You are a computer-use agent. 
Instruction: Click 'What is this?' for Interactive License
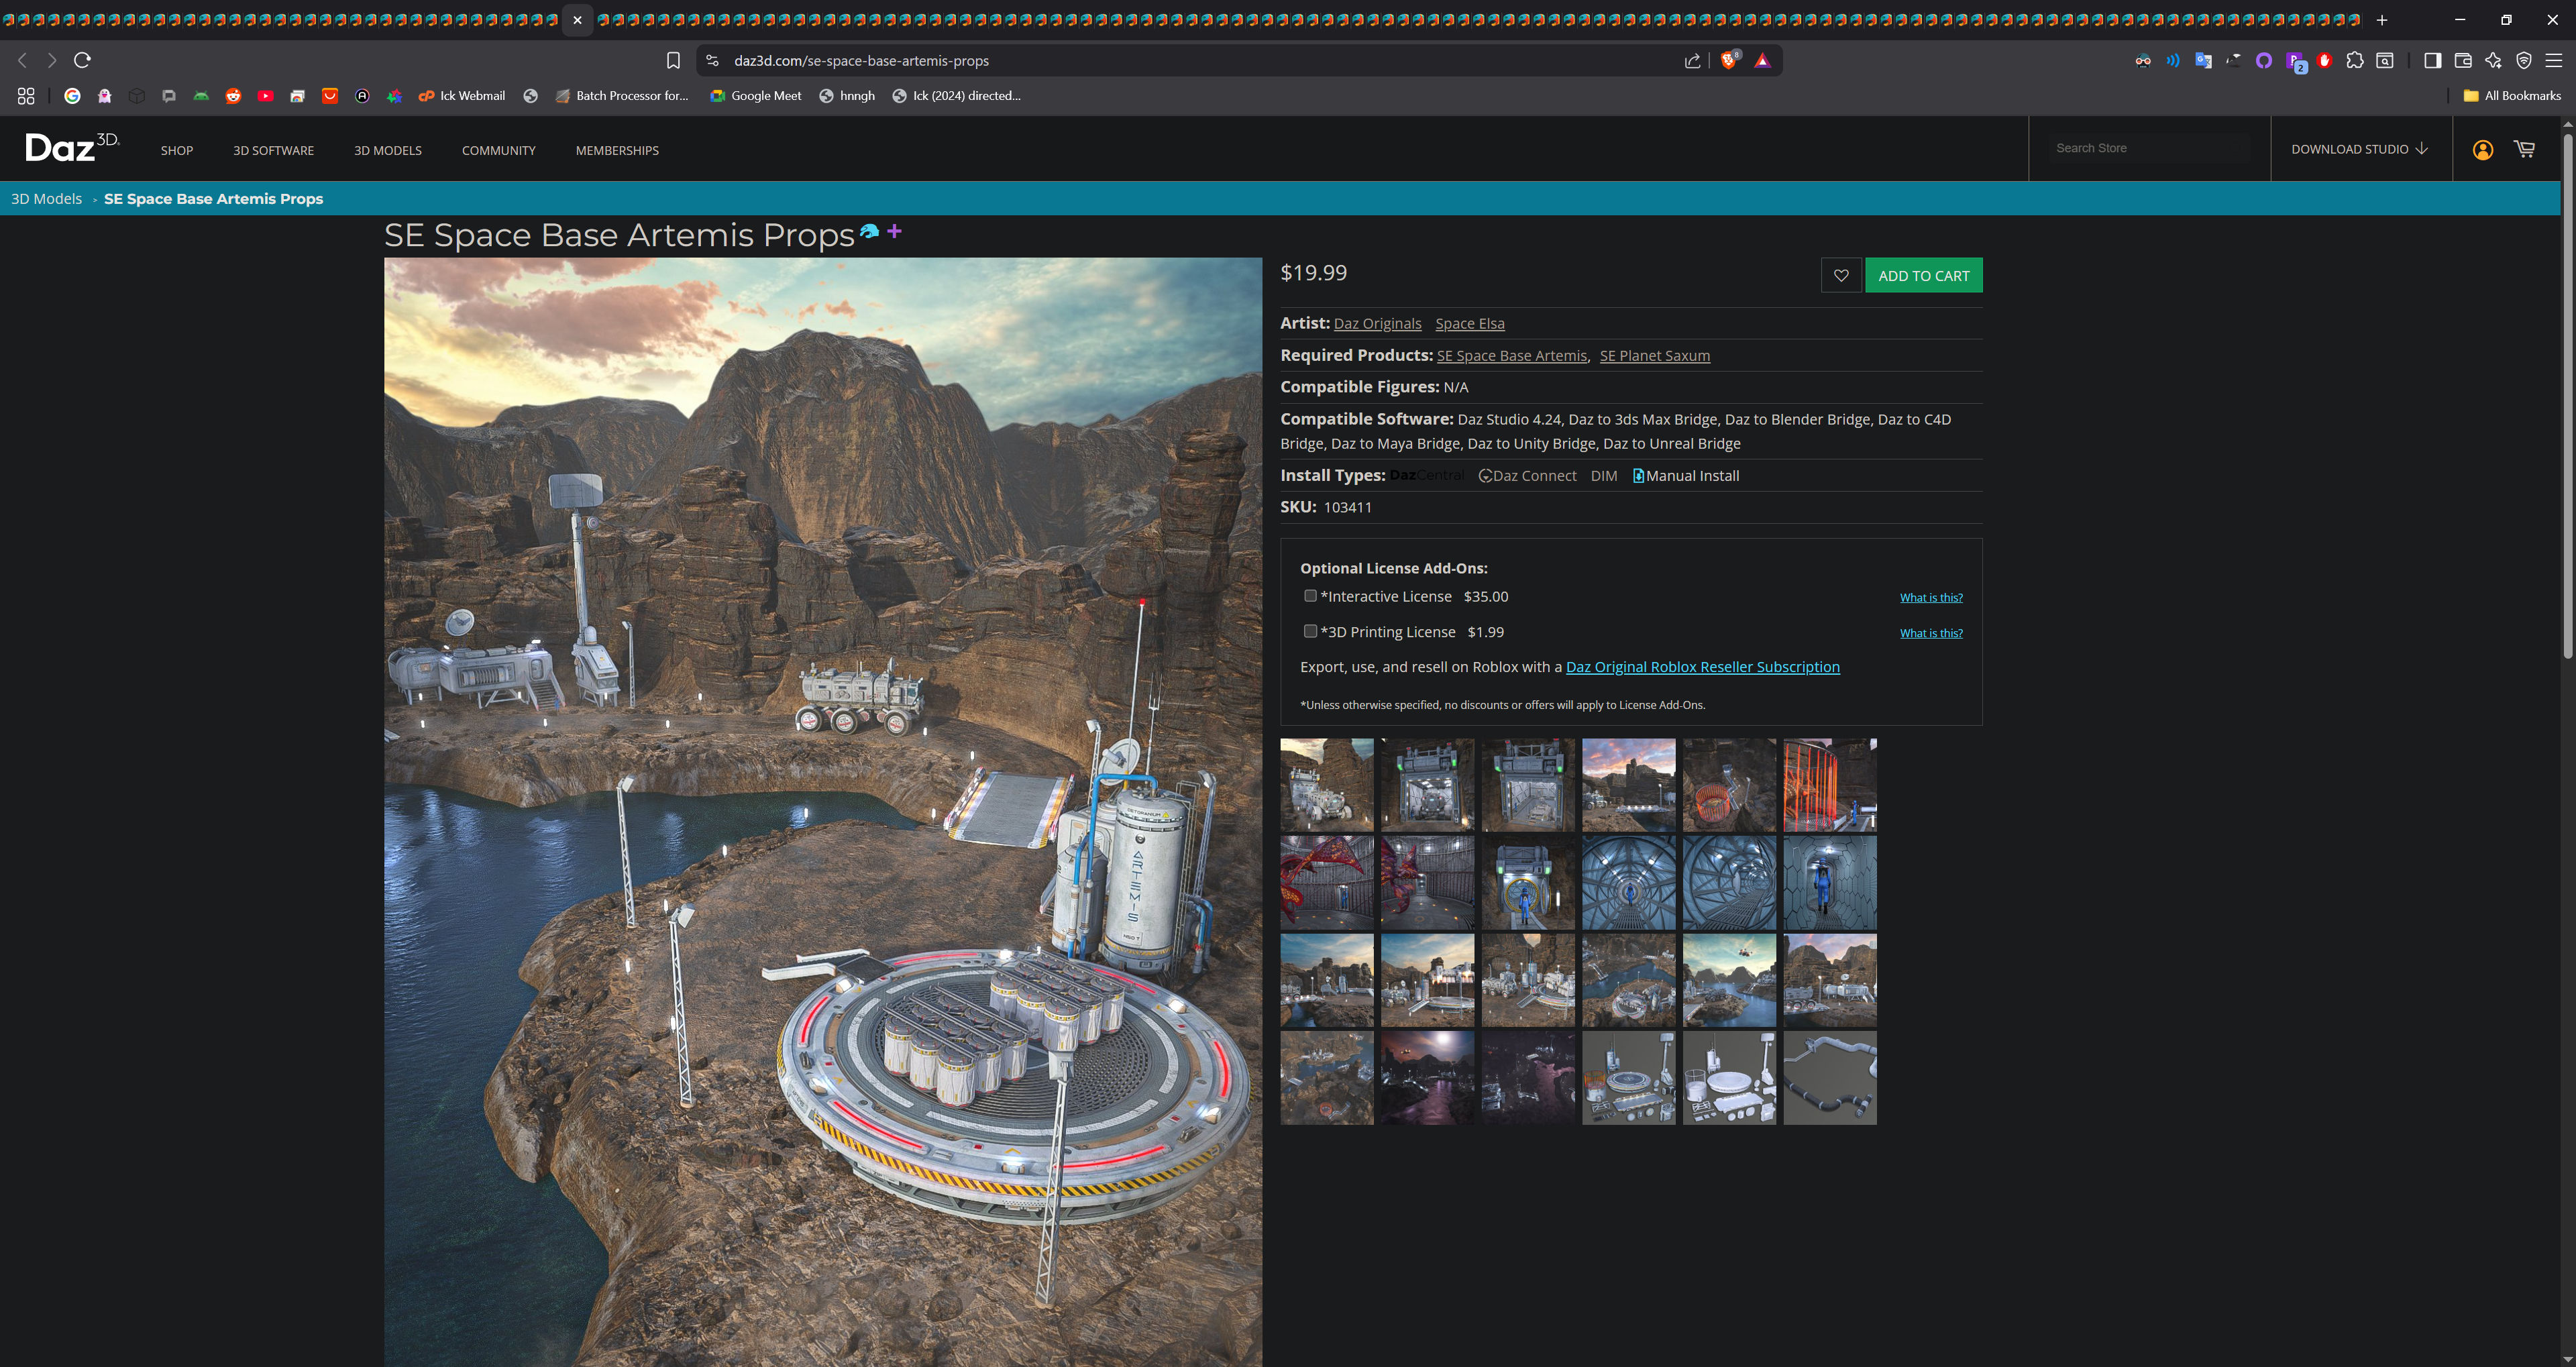pyautogui.click(x=1931, y=598)
